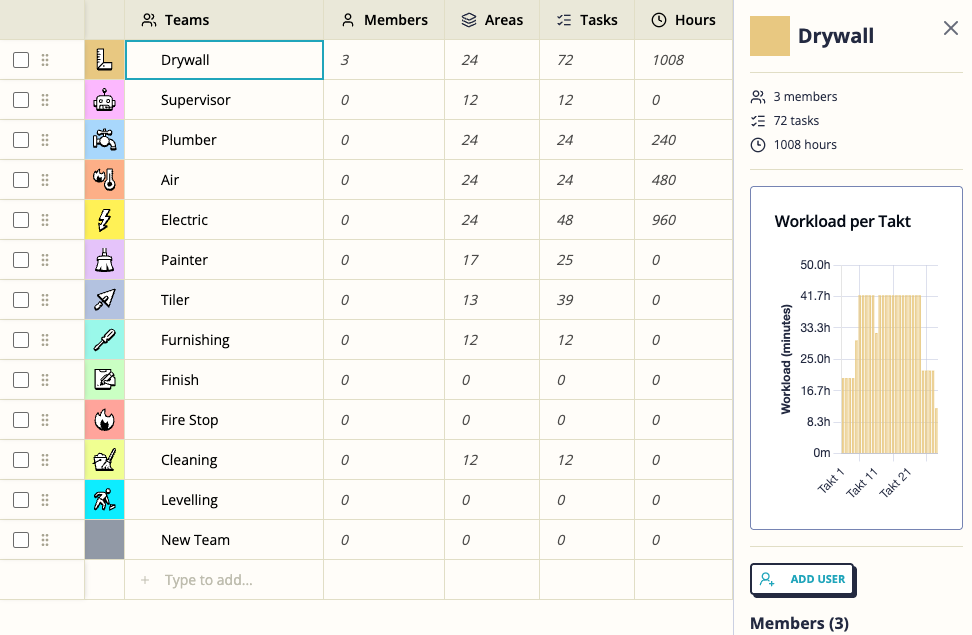Sort by the Teams column header

click(224, 20)
